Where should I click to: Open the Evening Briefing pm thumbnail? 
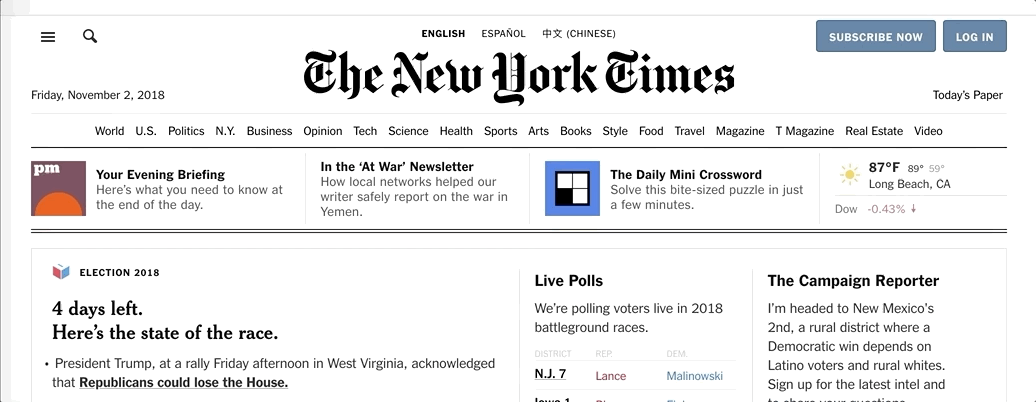coord(58,188)
